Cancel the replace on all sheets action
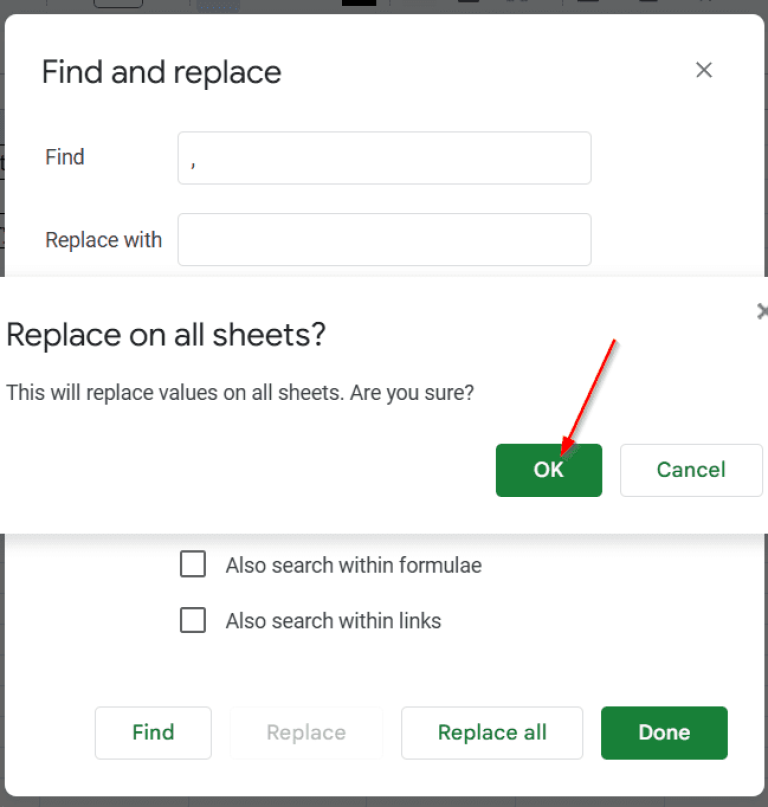The width and height of the screenshot is (768, 807). click(691, 470)
